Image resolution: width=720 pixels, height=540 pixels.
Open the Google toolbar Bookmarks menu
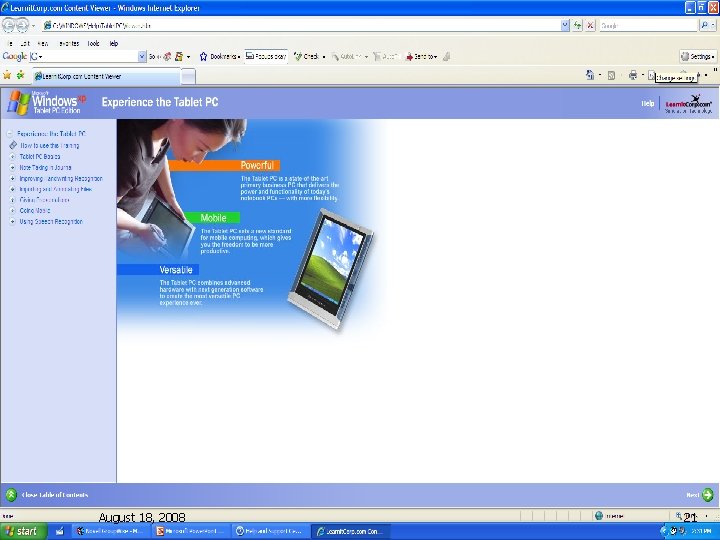219,56
